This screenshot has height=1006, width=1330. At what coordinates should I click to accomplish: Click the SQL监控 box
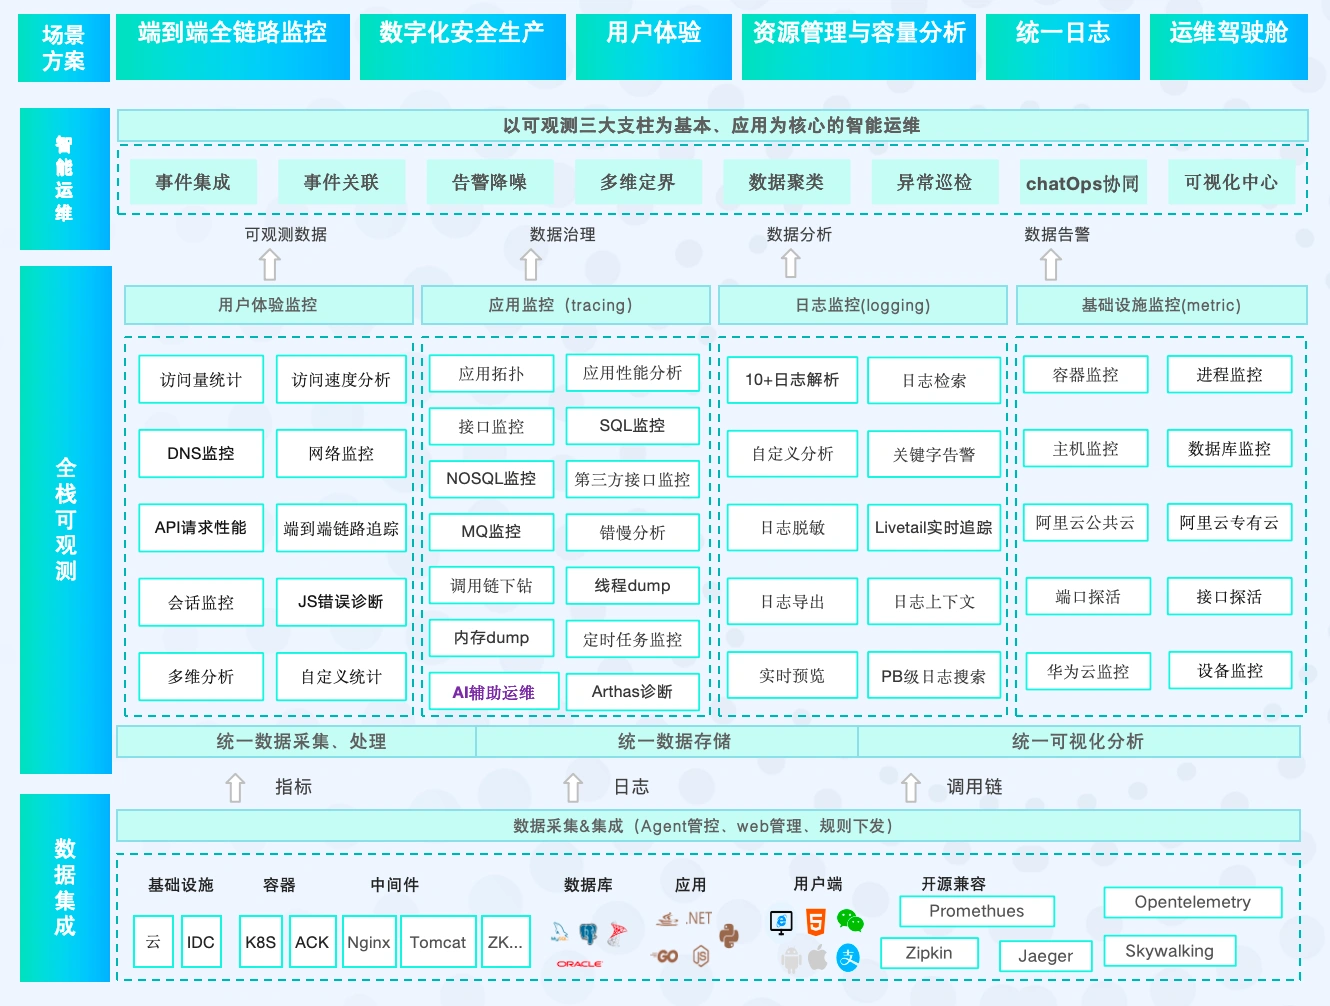click(632, 425)
